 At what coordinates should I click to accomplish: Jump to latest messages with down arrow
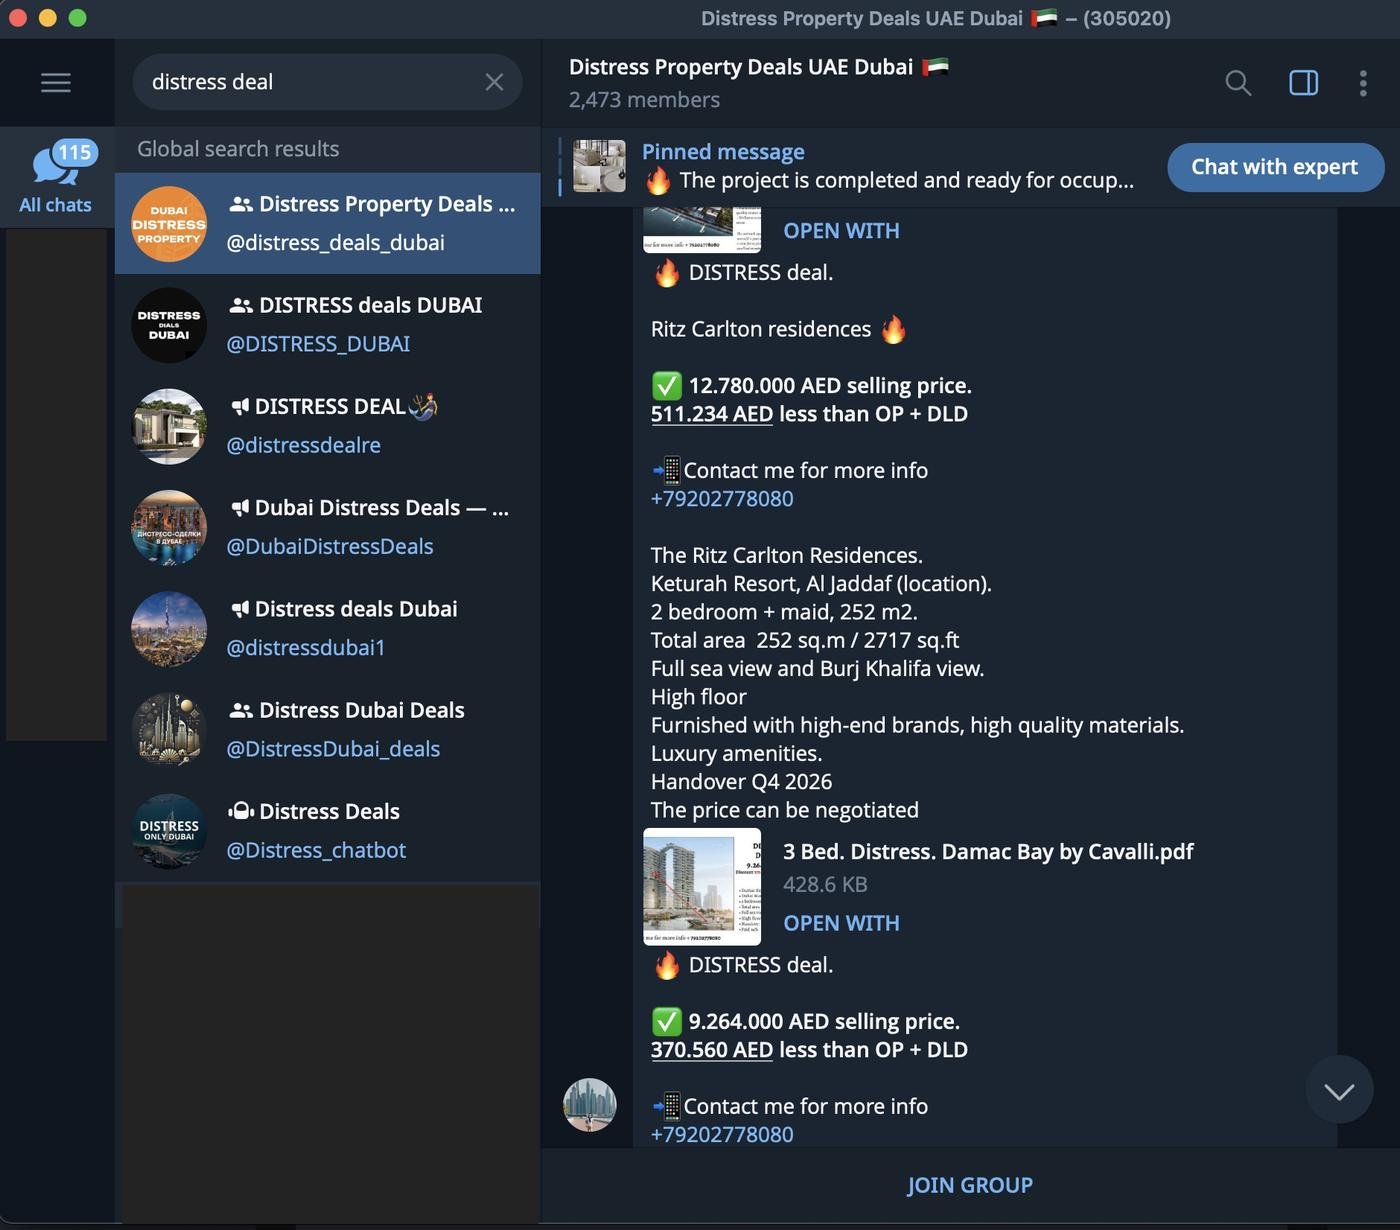click(1339, 1090)
